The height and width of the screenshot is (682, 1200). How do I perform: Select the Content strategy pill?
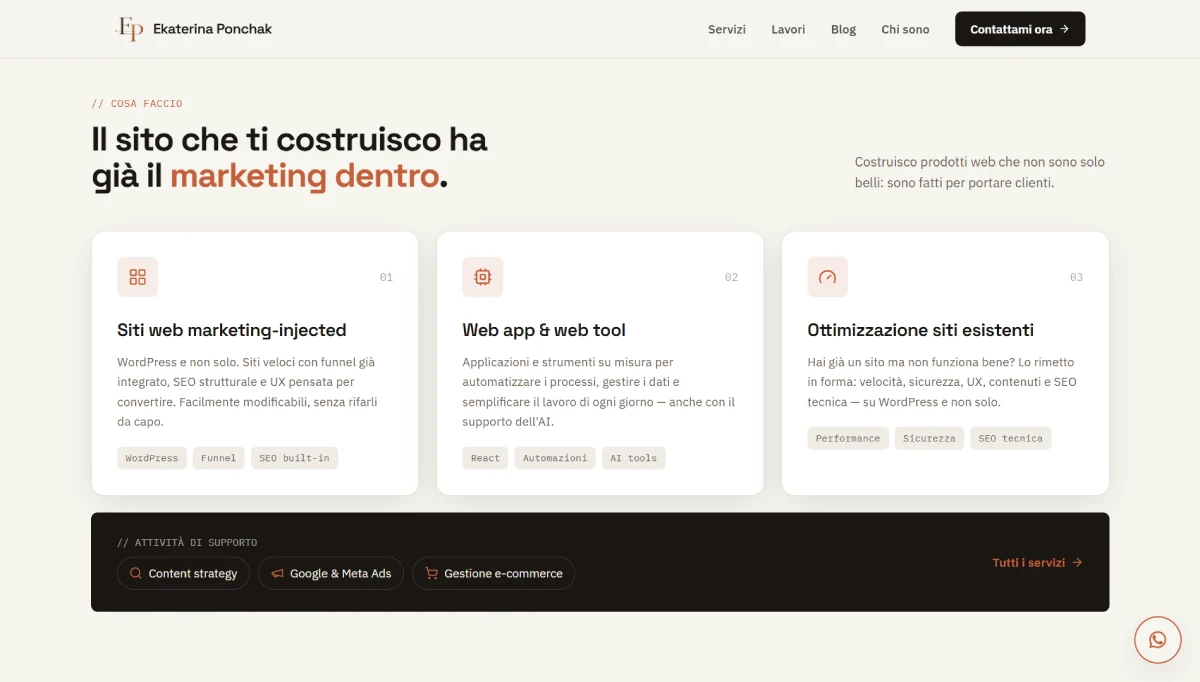tap(183, 573)
